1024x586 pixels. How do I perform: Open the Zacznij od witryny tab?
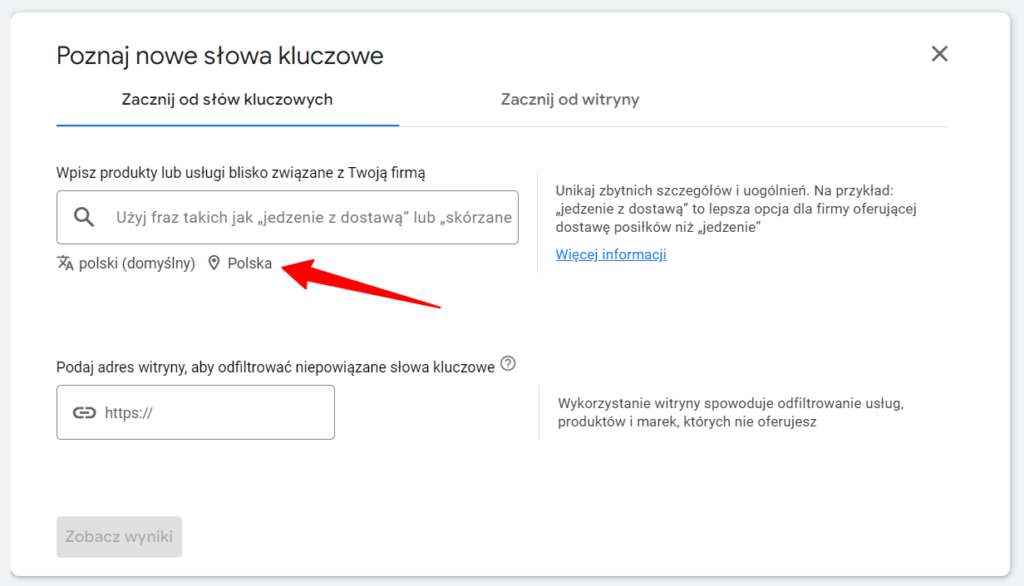coord(570,100)
